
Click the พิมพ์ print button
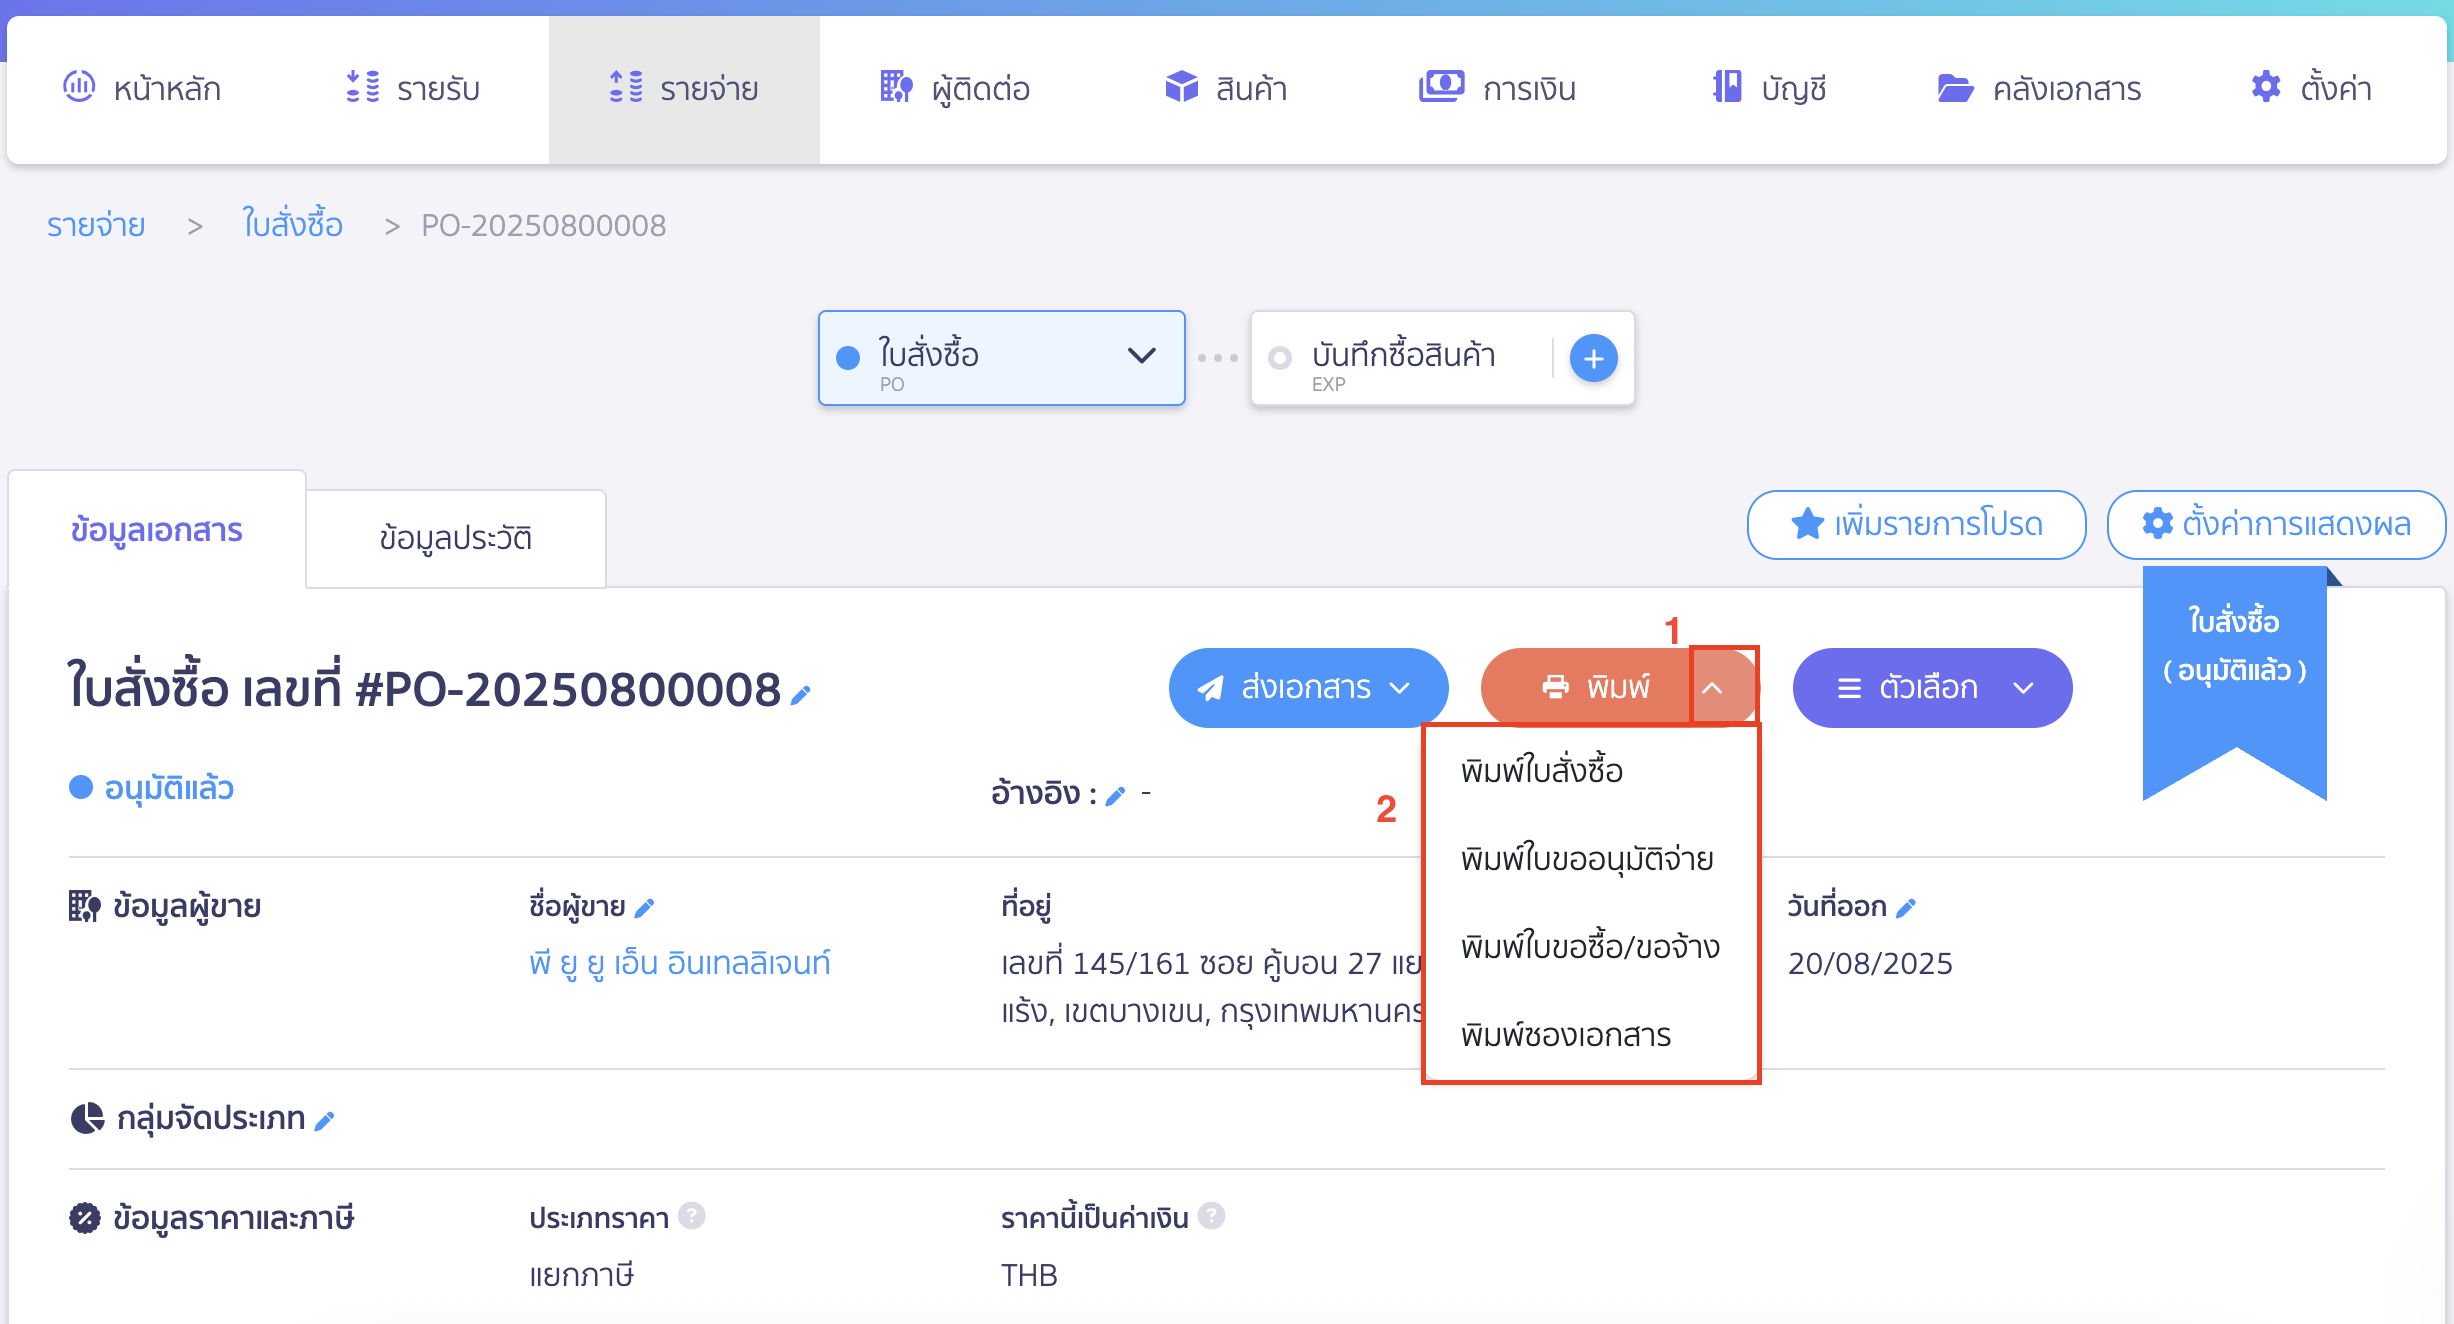pyautogui.click(x=1588, y=688)
